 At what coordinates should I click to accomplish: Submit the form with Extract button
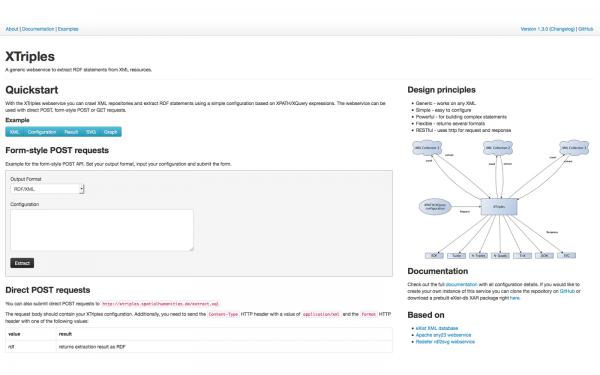coord(22,263)
